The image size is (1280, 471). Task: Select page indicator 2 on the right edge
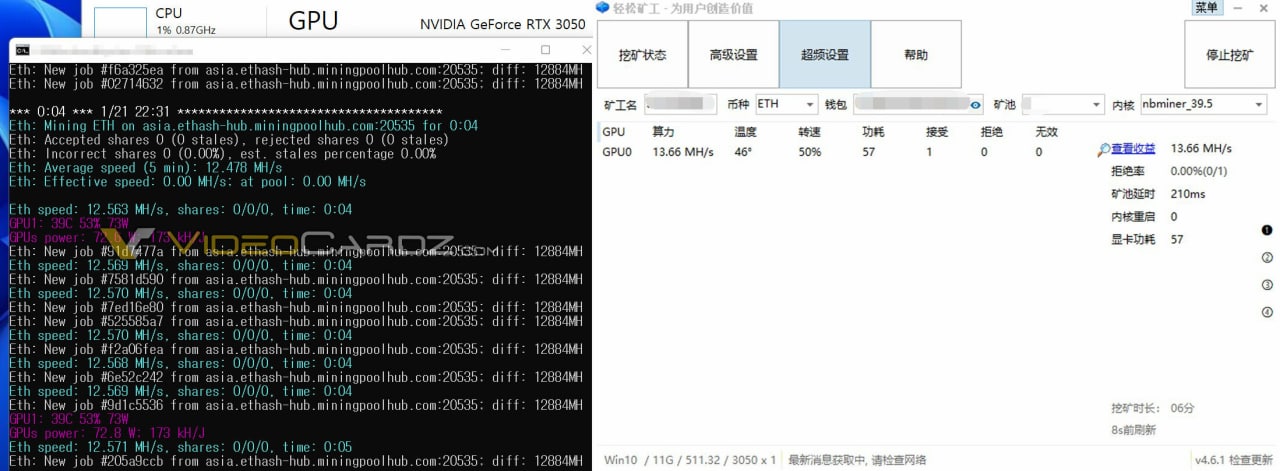click(x=1267, y=258)
